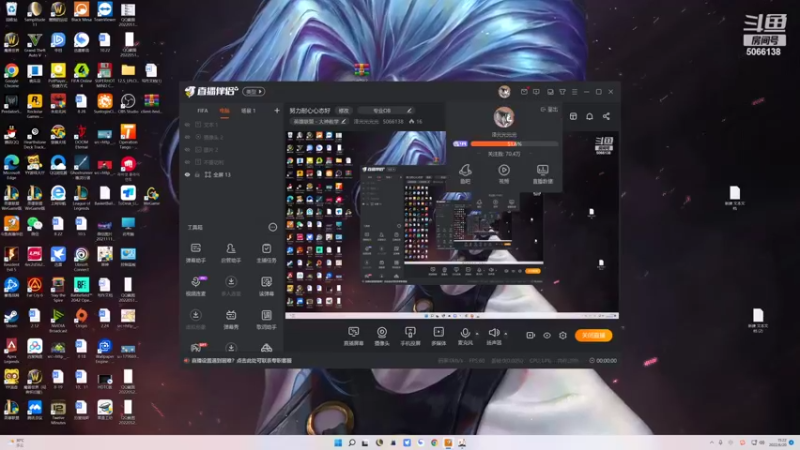Open the shirt-shaped icon menu in title bar
800x450 pixels.
562,92
